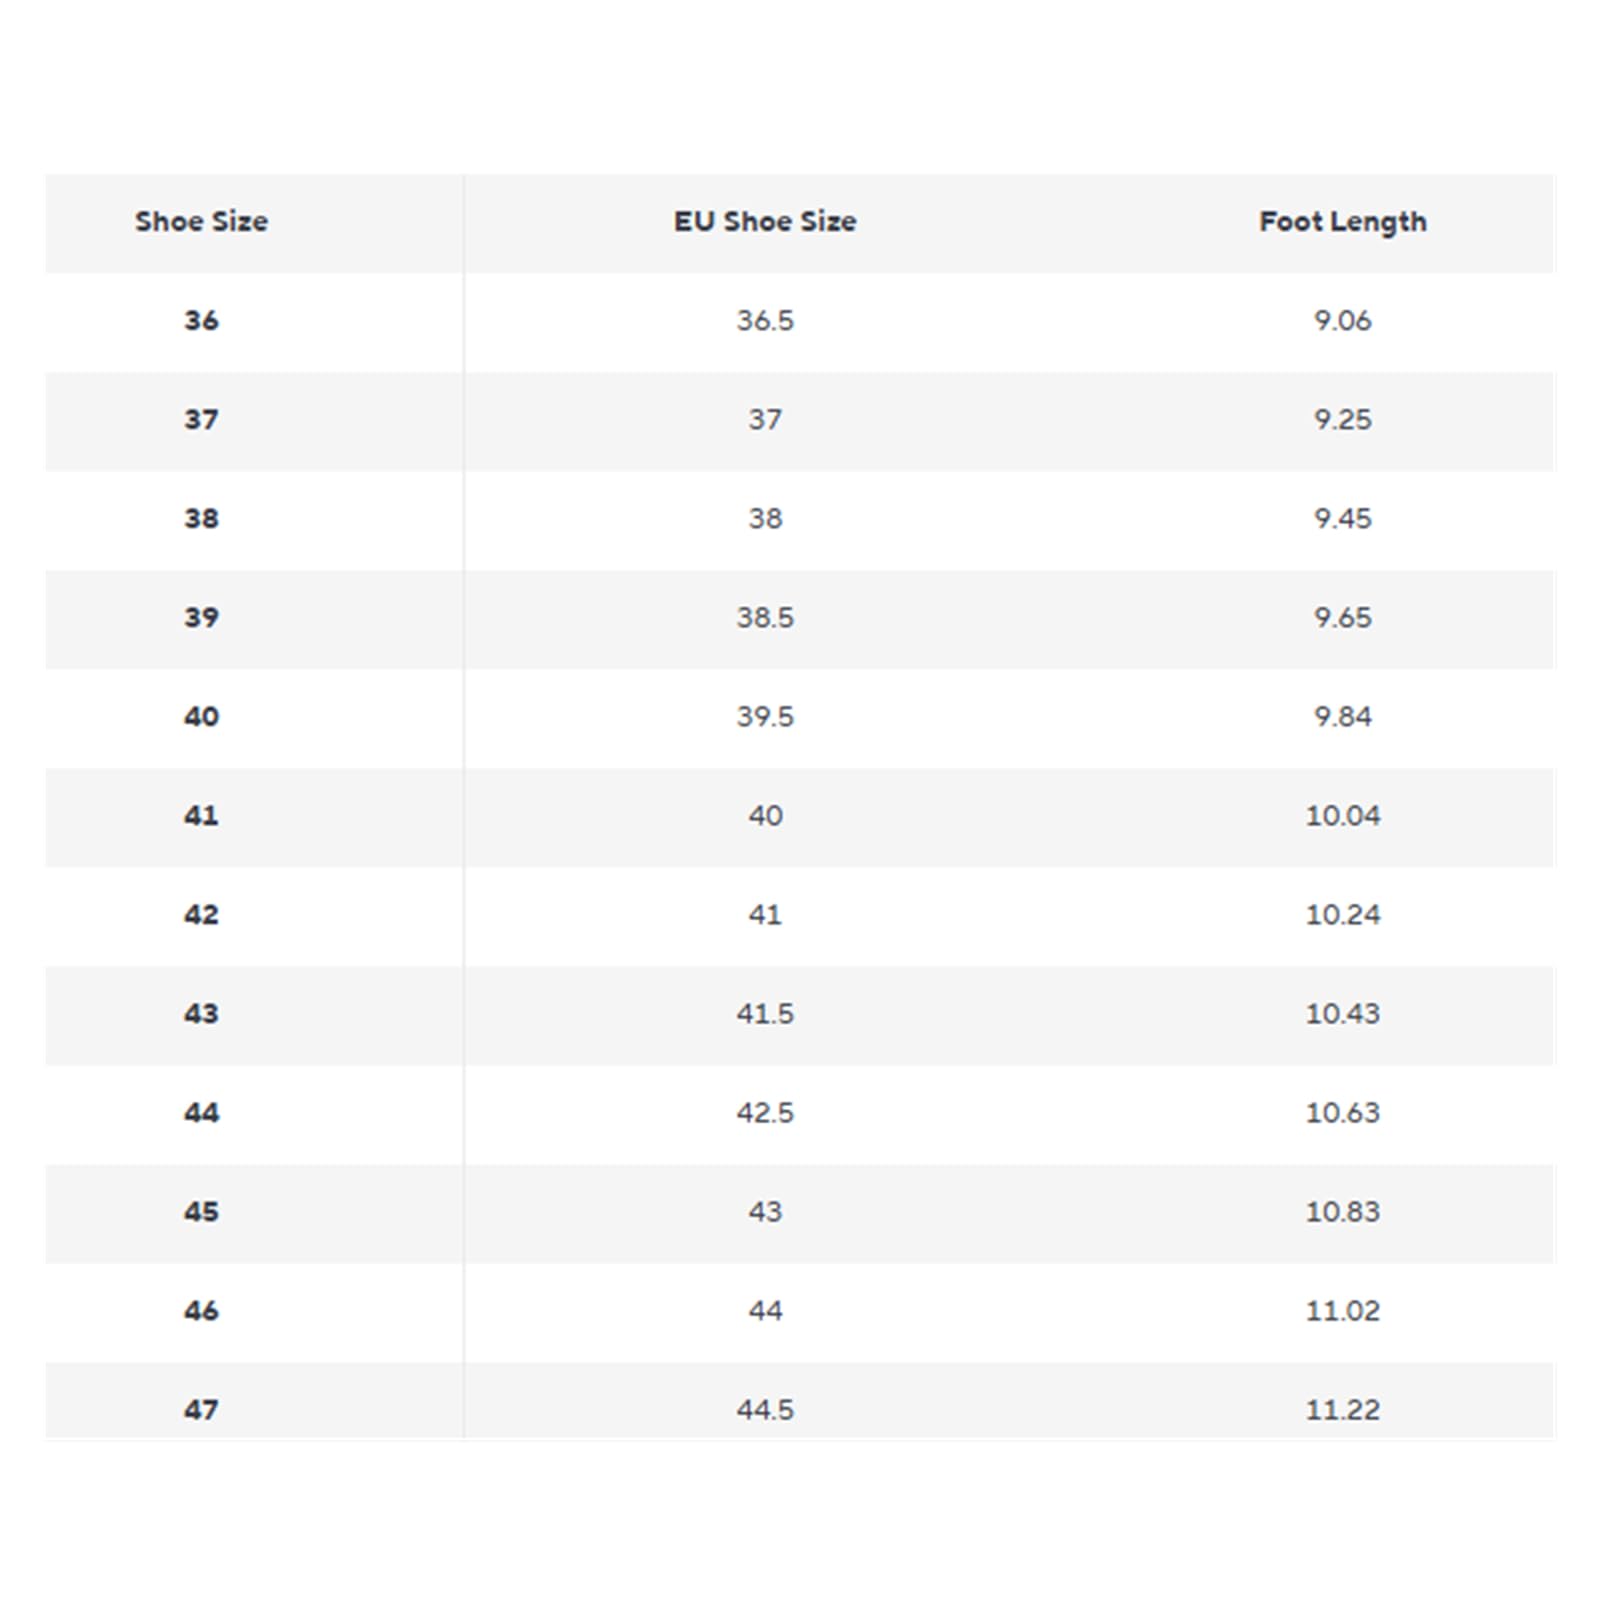Click the foot length 9.06 cell
1600x1600 pixels.
pos(1343,320)
